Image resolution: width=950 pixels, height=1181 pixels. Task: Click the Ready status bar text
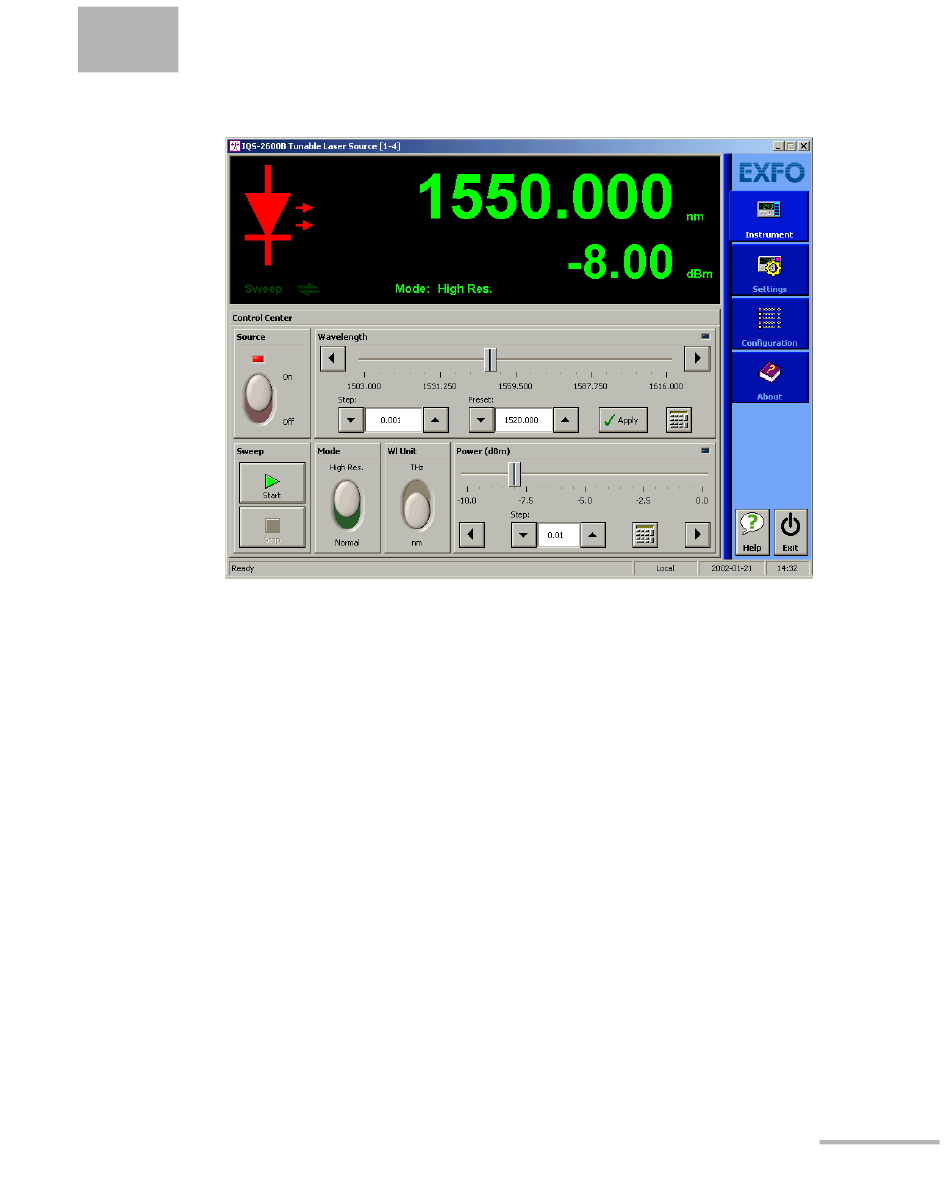tap(243, 569)
